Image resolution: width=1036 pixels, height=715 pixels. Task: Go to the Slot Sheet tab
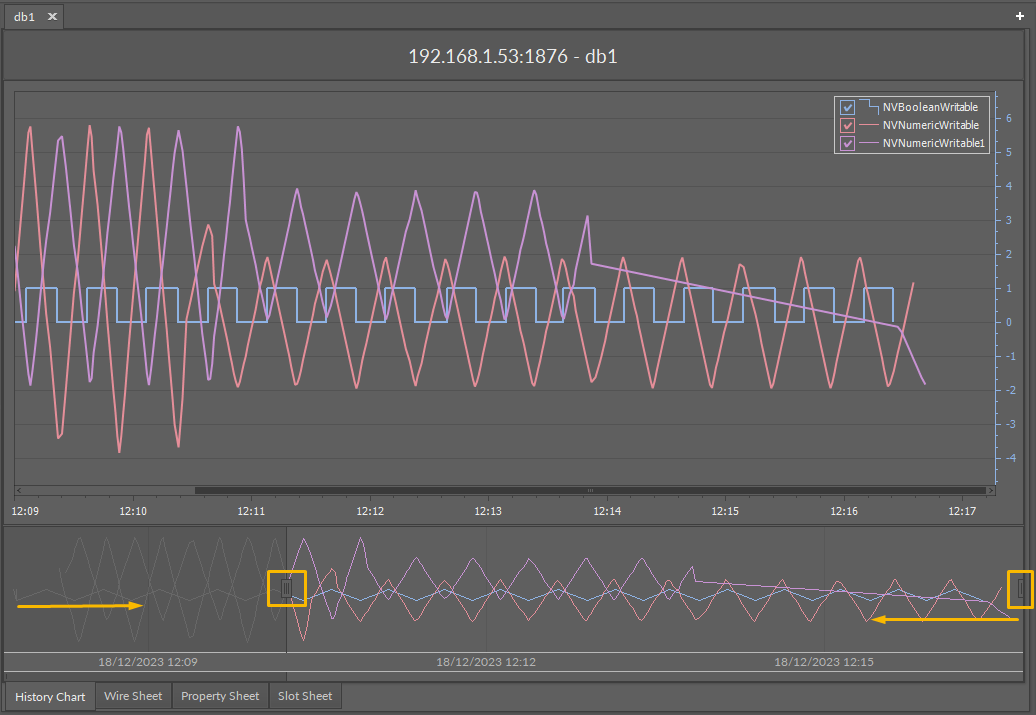305,696
